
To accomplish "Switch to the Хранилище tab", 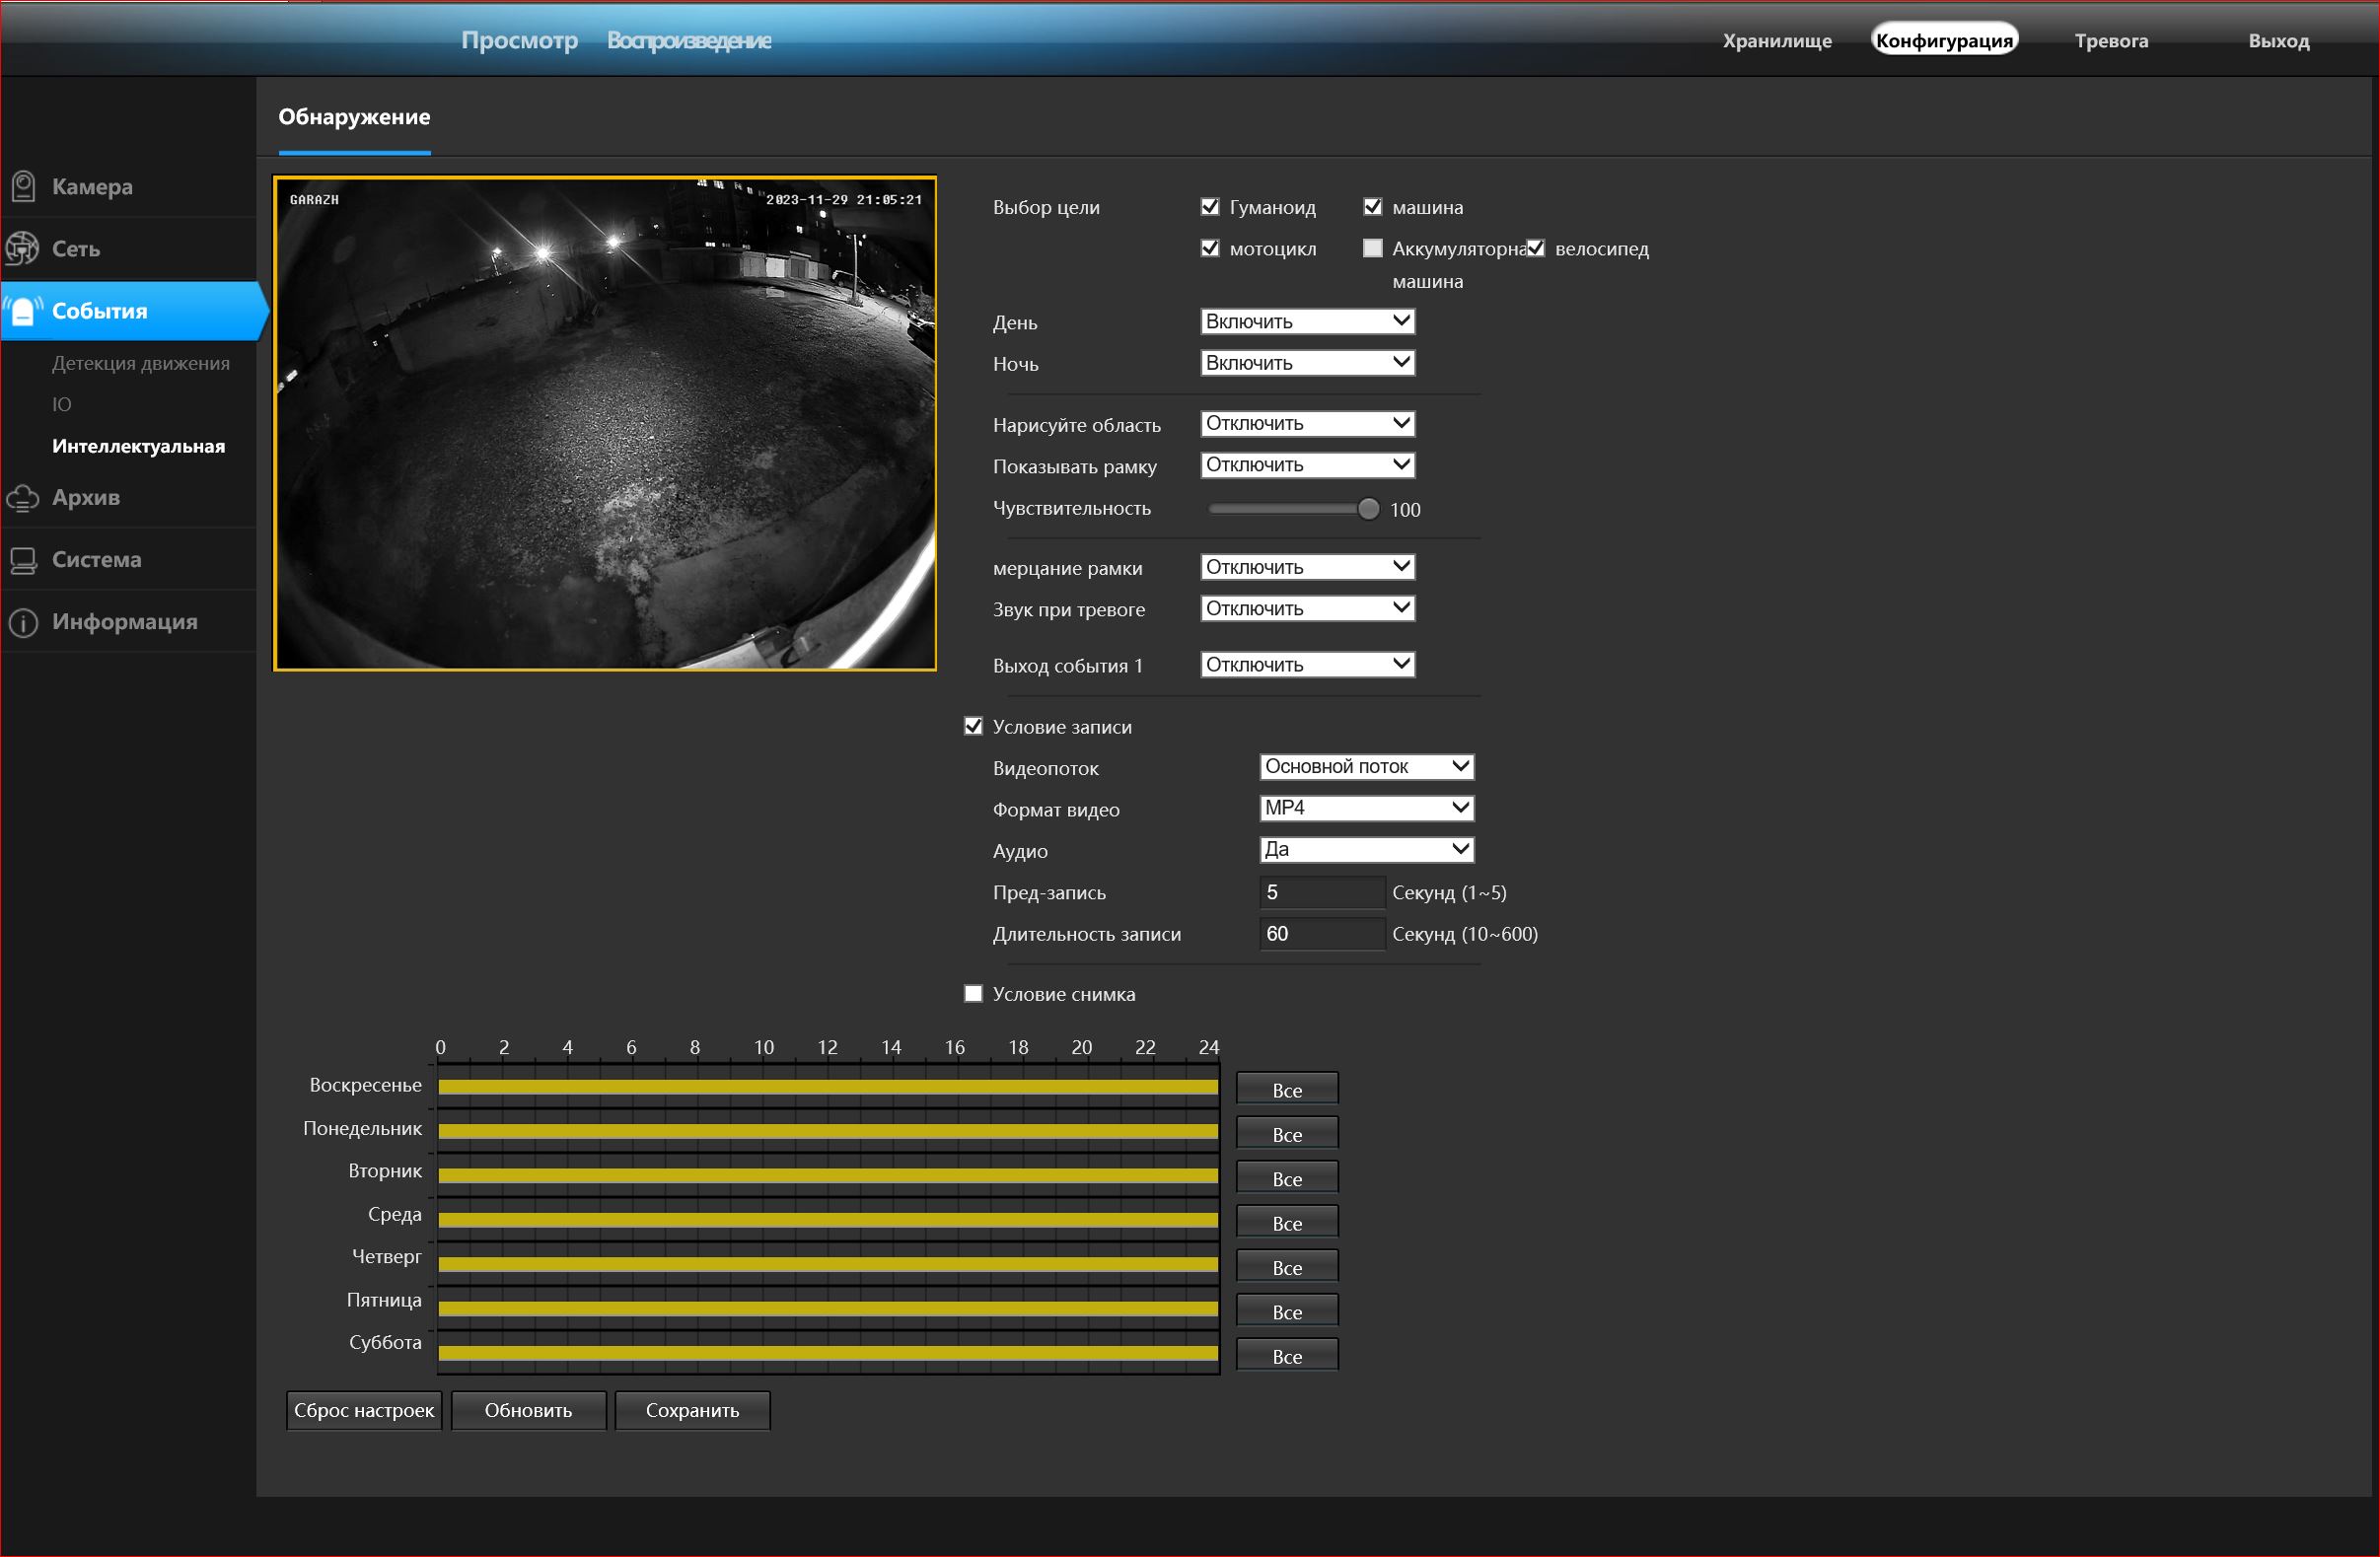I will [x=1776, y=41].
